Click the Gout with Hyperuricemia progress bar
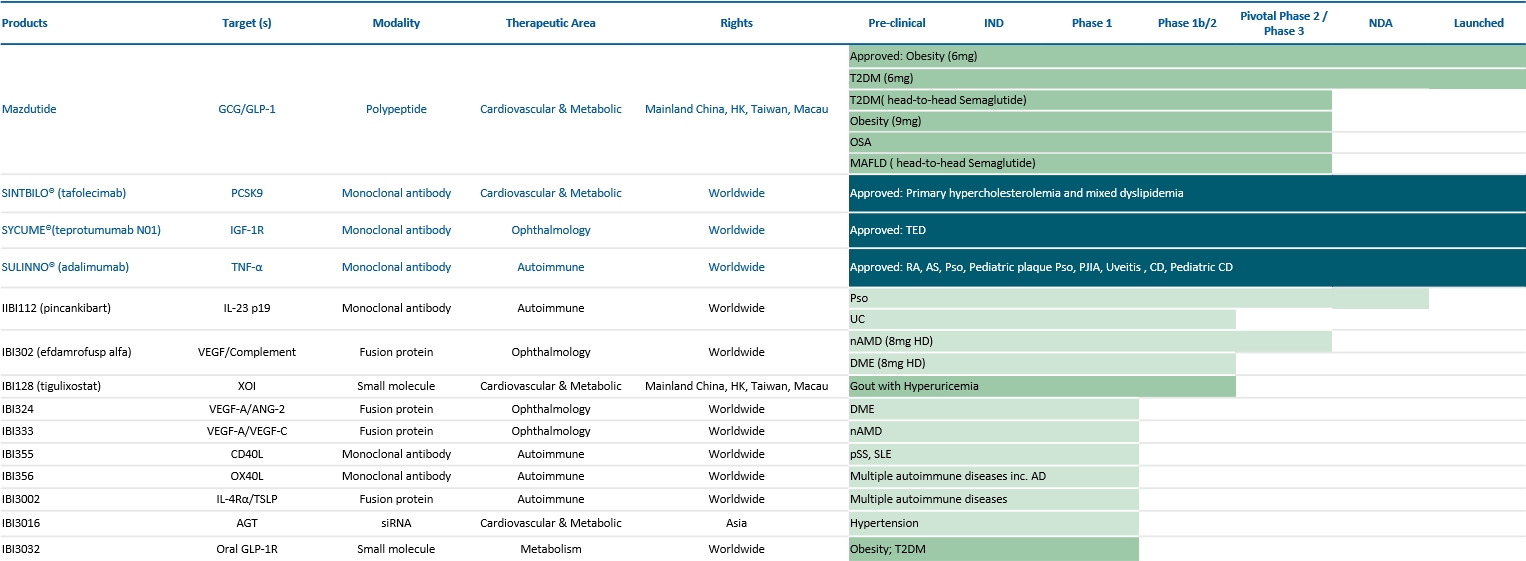This screenshot has width=1526, height=561. [x=1042, y=386]
